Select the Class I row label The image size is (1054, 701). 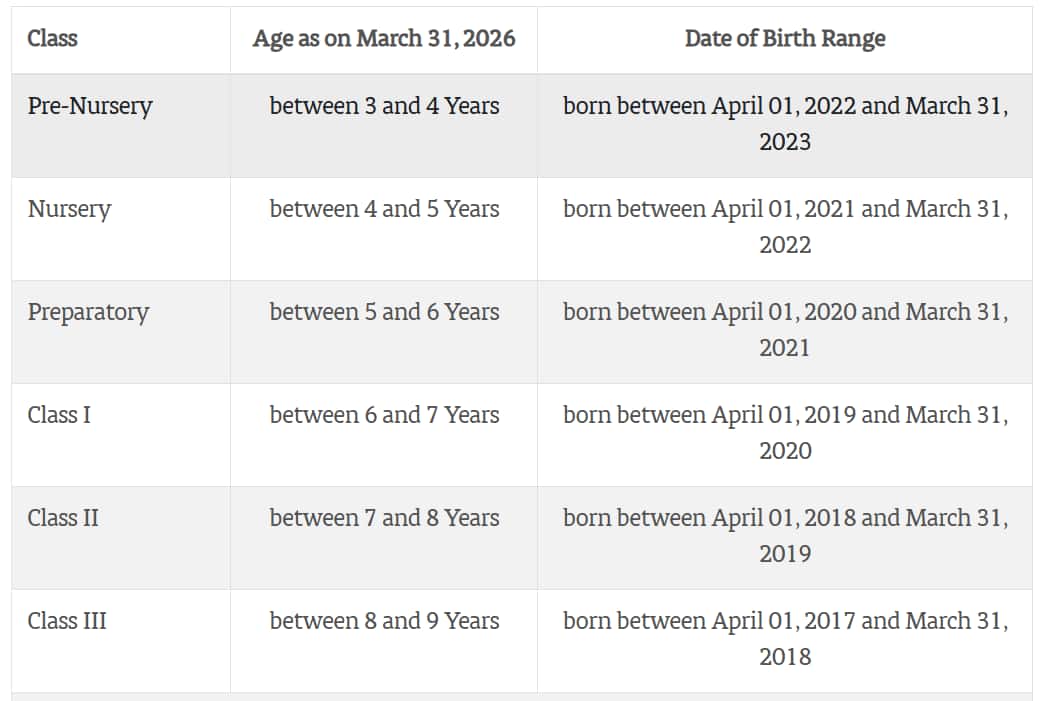point(59,415)
